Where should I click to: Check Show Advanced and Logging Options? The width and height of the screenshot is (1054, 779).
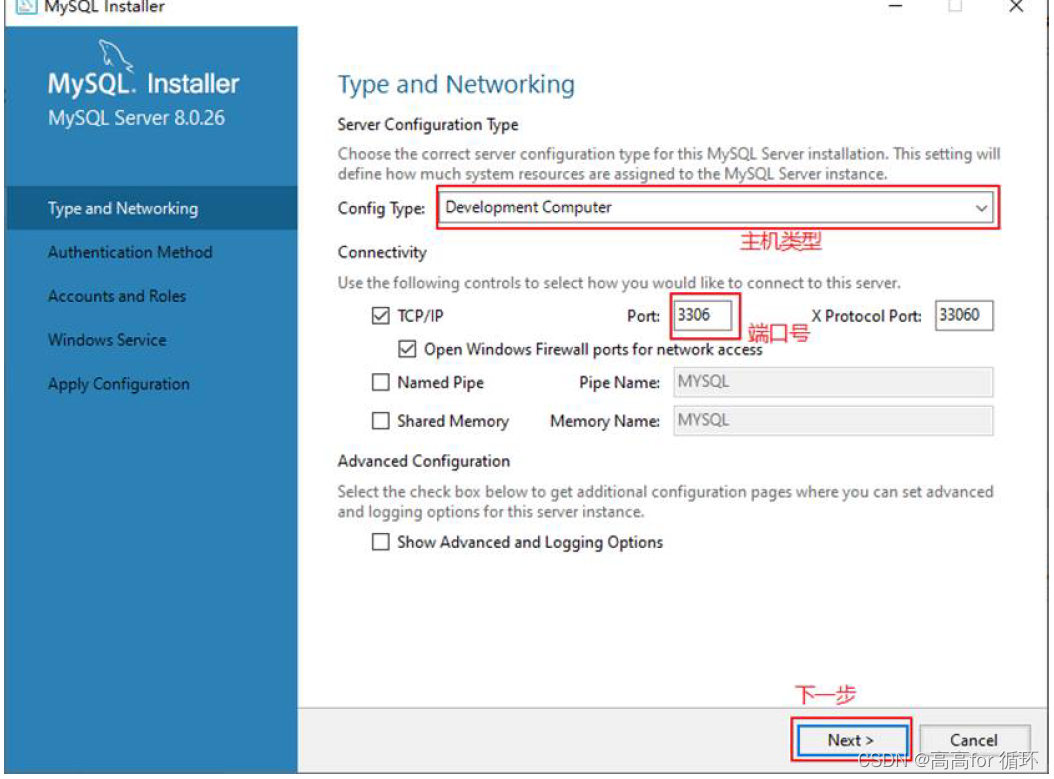tap(380, 542)
